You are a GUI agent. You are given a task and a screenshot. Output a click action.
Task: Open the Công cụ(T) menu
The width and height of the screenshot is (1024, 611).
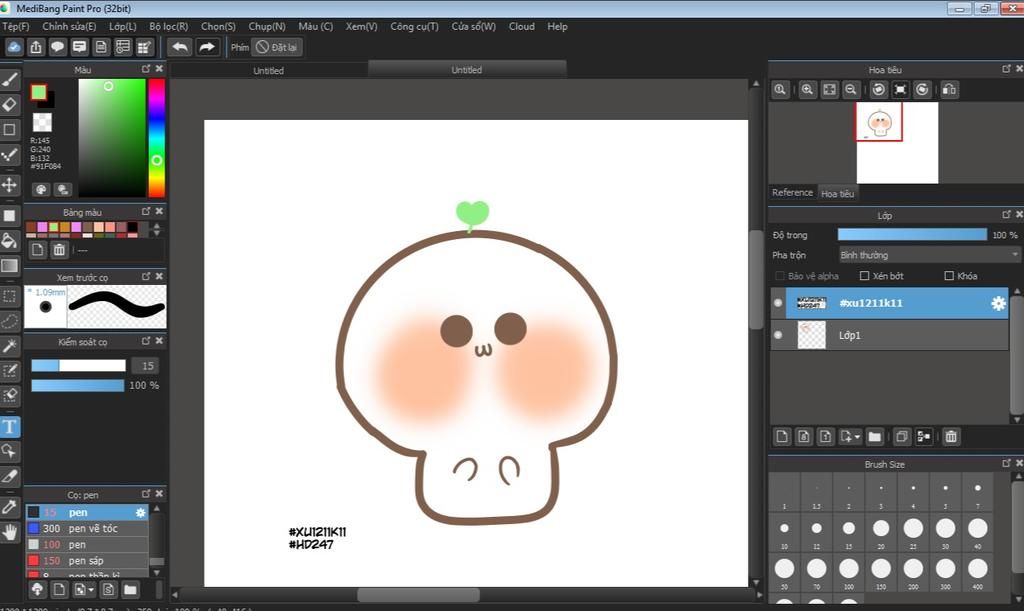tap(415, 27)
